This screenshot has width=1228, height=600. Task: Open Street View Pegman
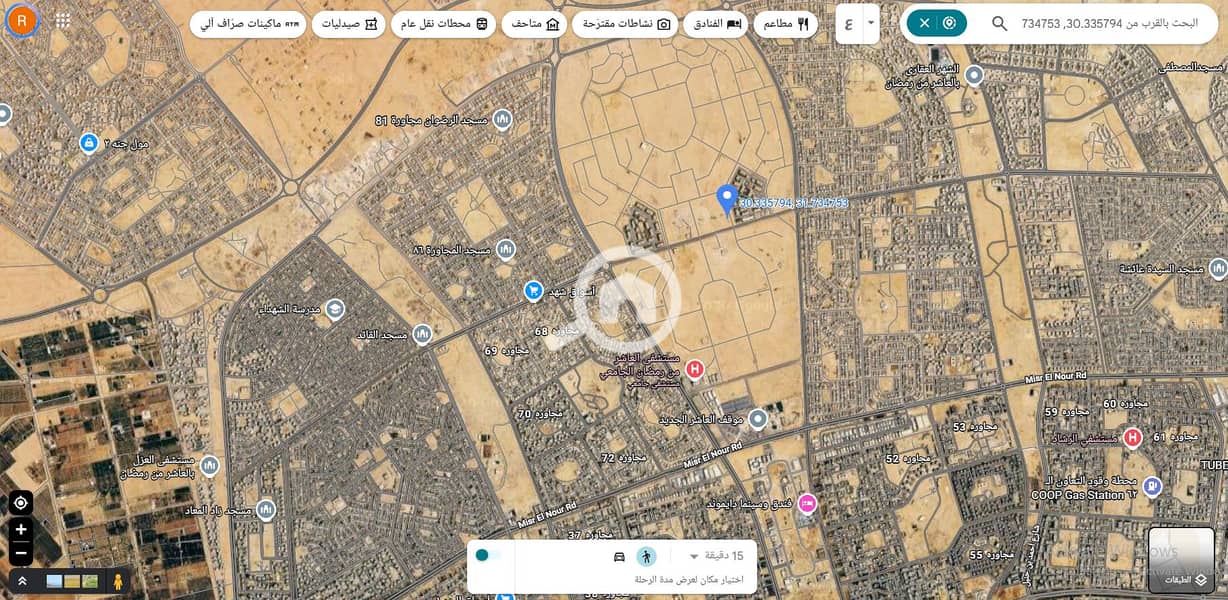118,581
